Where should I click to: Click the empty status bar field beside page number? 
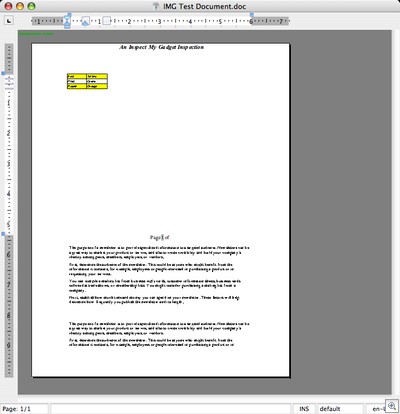170,409
